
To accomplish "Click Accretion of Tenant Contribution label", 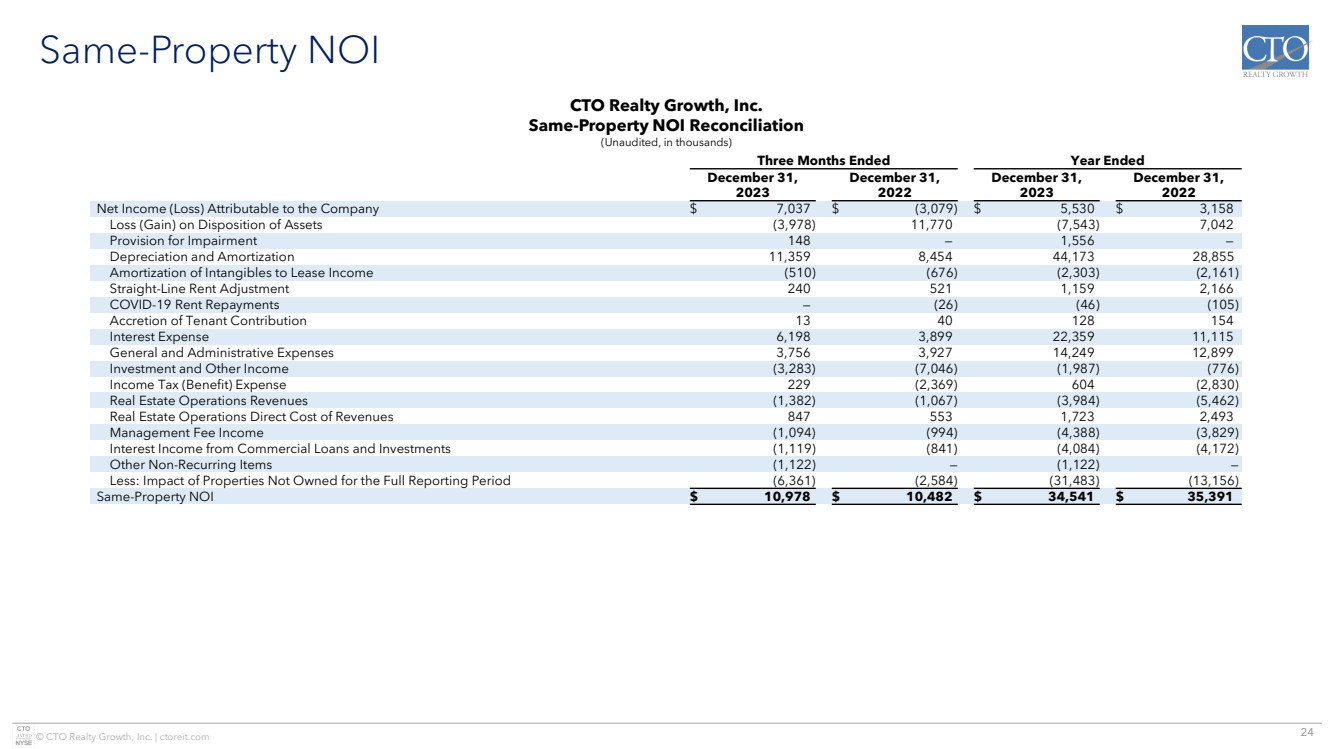I will (x=208, y=321).
